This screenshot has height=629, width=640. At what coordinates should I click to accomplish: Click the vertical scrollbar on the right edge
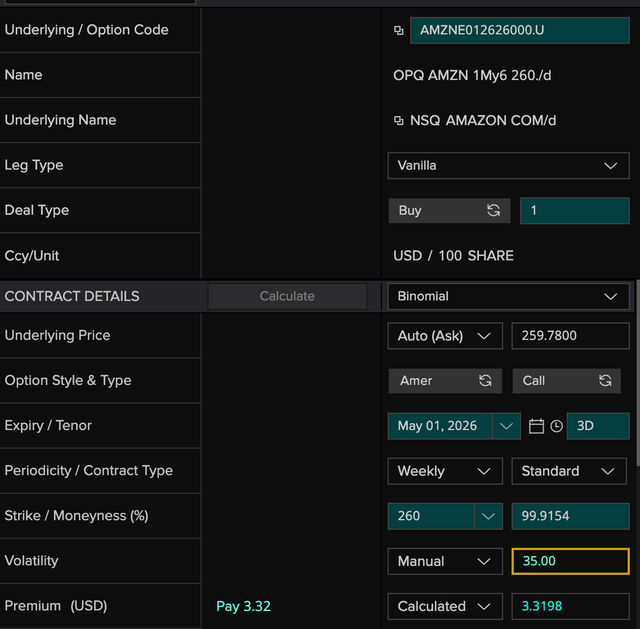(638, 373)
